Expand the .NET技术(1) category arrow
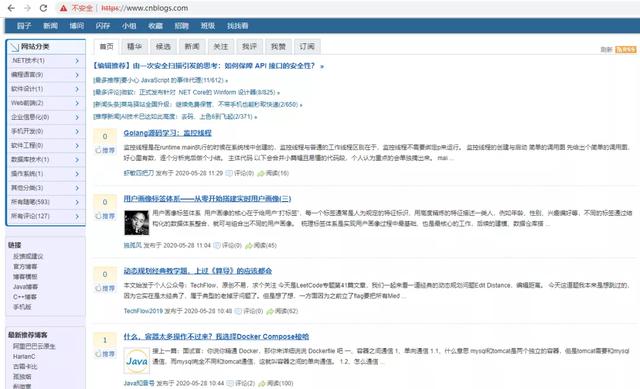Viewport: 640px width, 389px height. 77,61
